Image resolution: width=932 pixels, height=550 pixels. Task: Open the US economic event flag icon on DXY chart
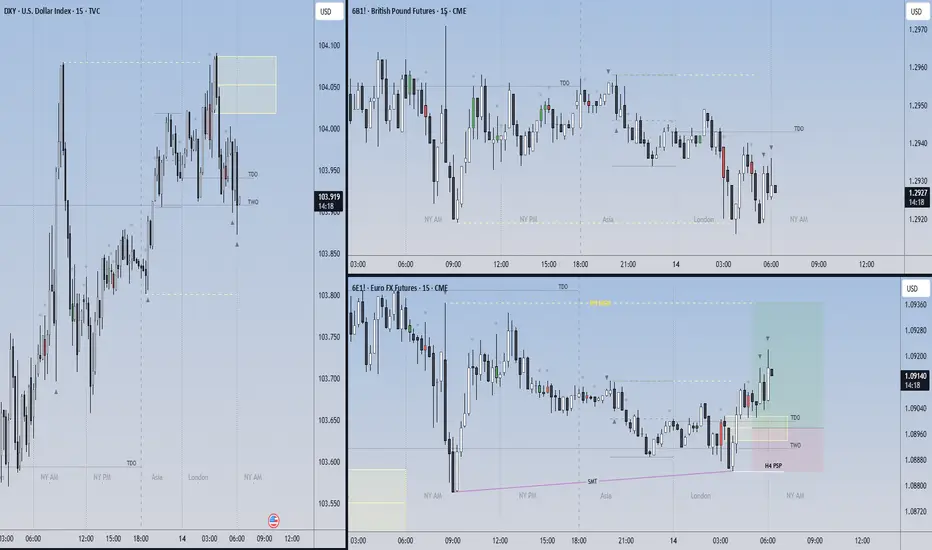pyautogui.click(x=273, y=521)
